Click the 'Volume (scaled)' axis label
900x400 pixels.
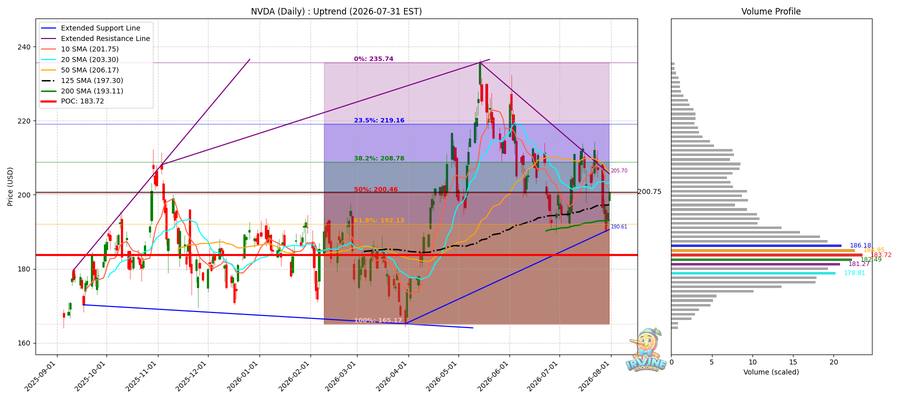click(771, 372)
